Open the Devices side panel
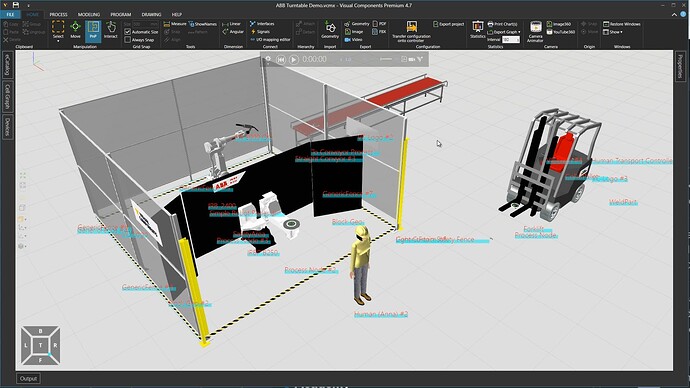Image resolution: width=690 pixels, height=388 pixels. [x=7, y=127]
